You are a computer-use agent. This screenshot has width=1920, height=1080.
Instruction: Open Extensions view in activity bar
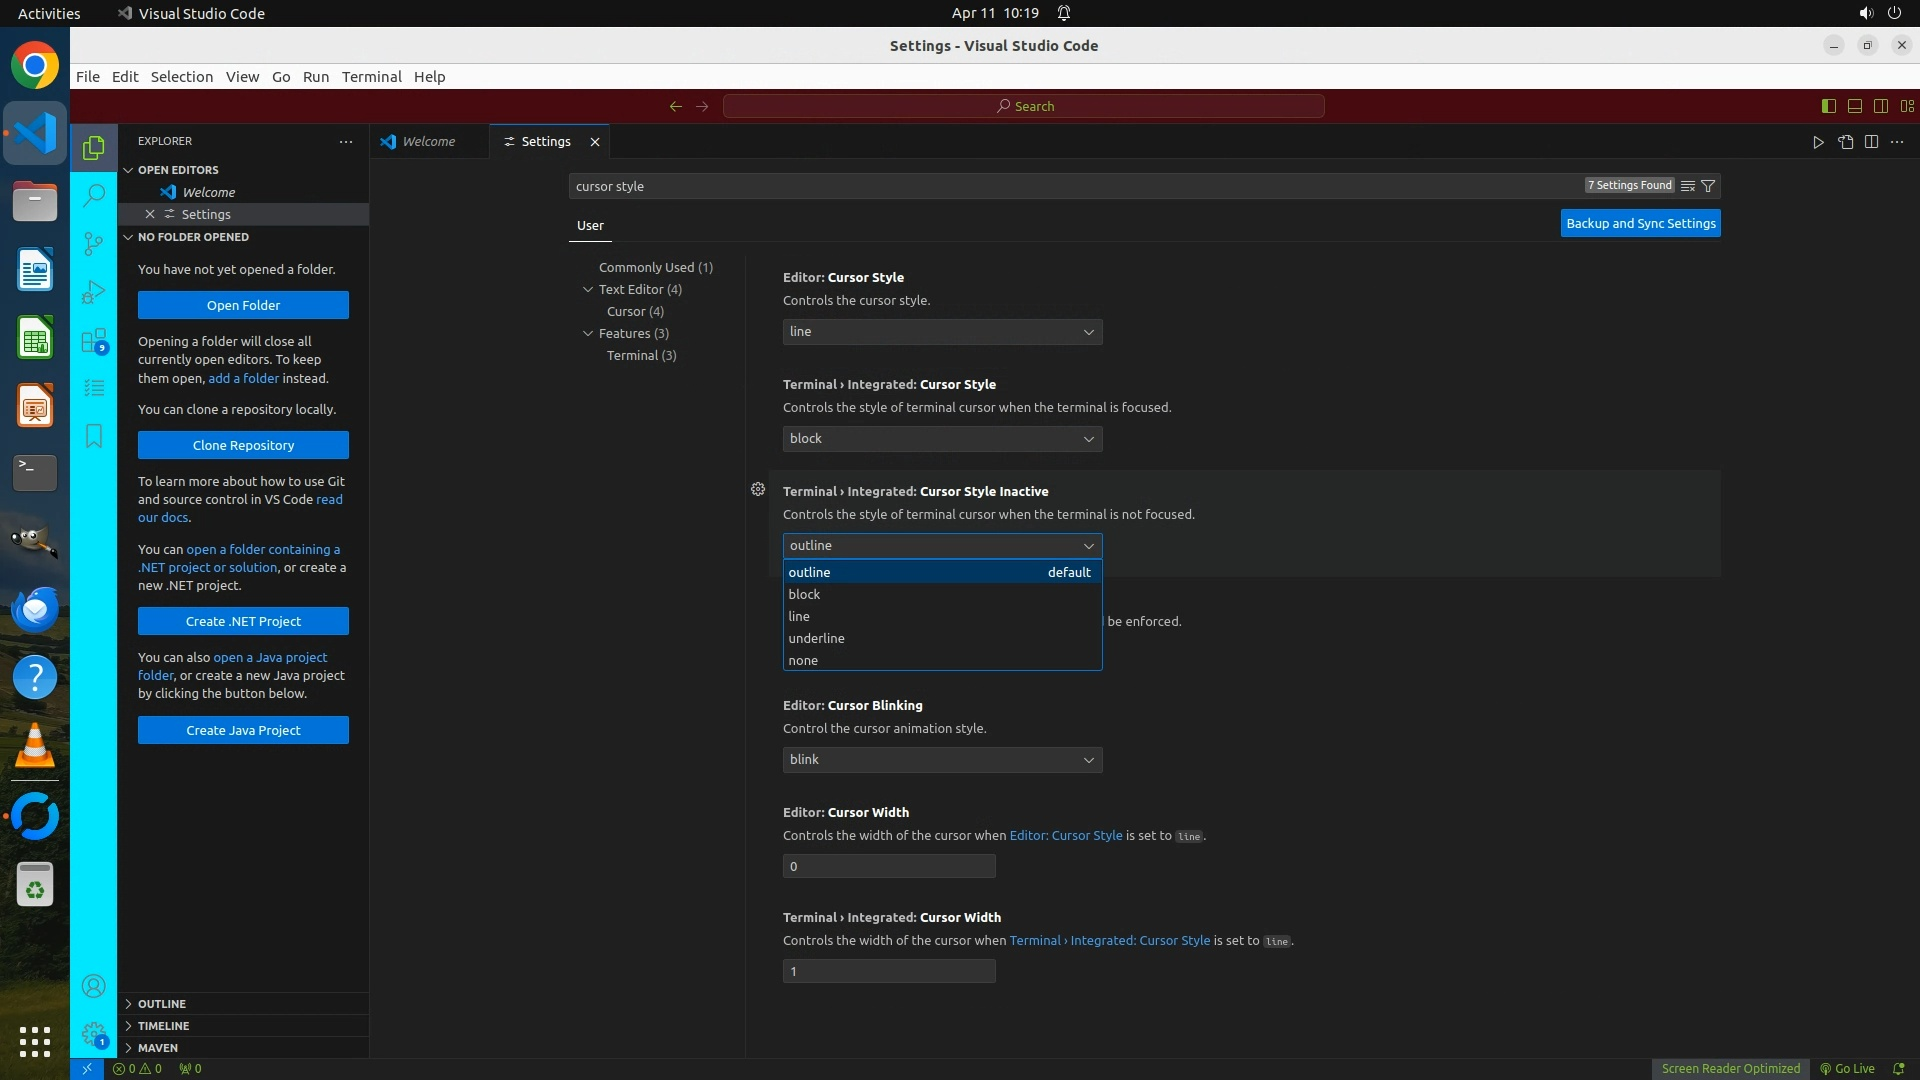(x=94, y=341)
